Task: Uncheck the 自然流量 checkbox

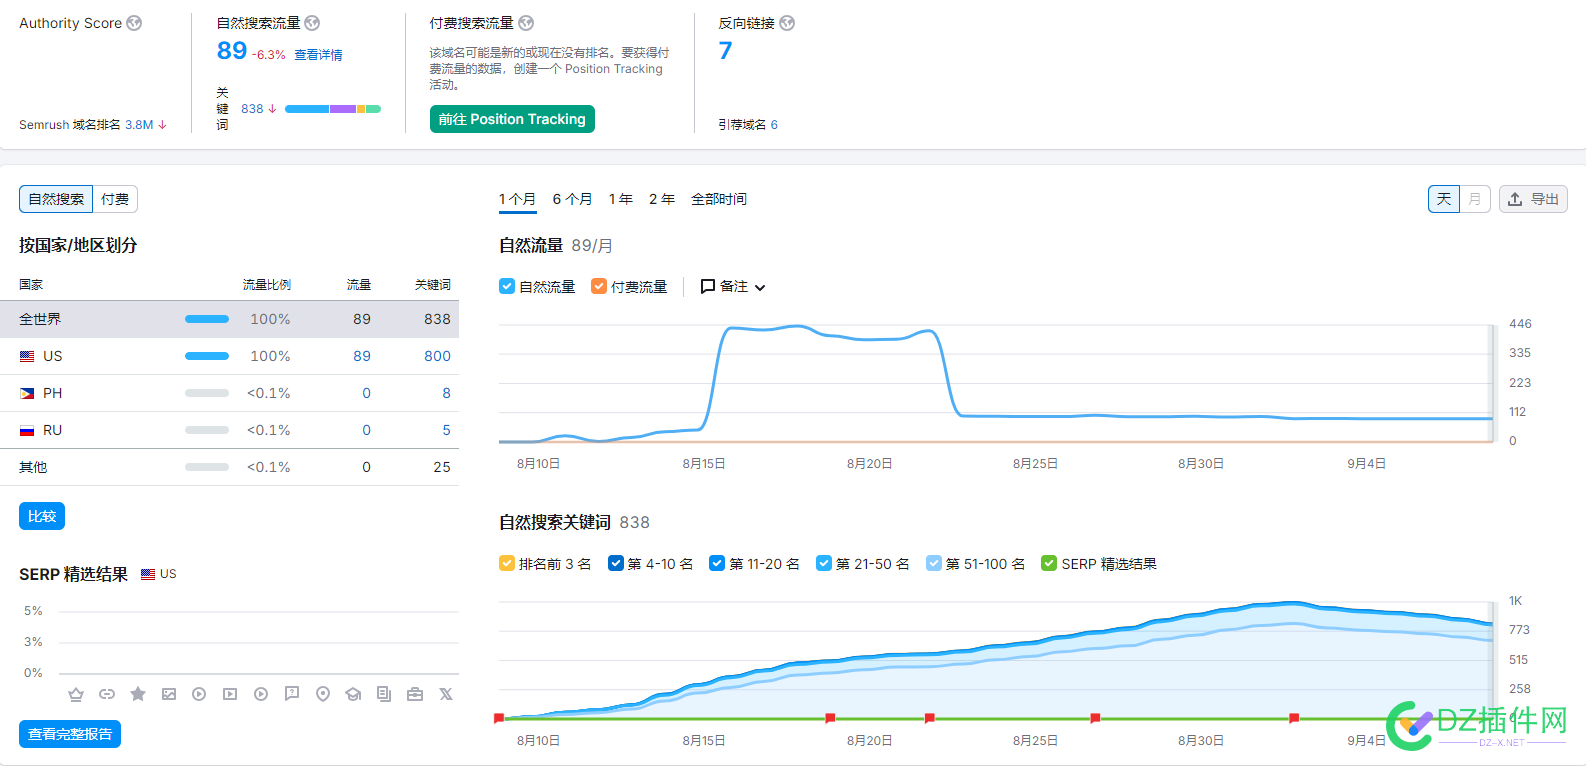Action: (507, 286)
